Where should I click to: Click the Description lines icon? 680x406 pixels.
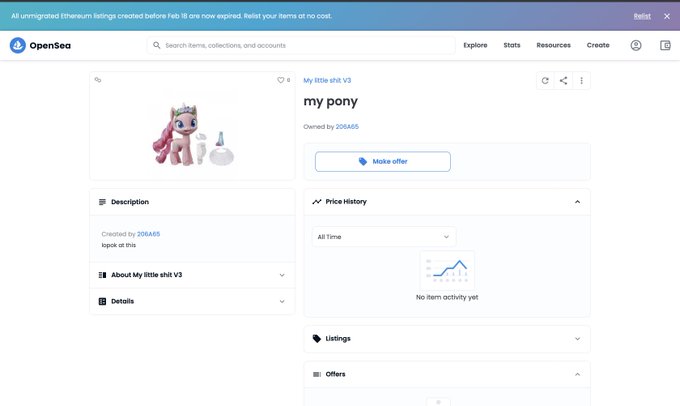pyautogui.click(x=102, y=202)
